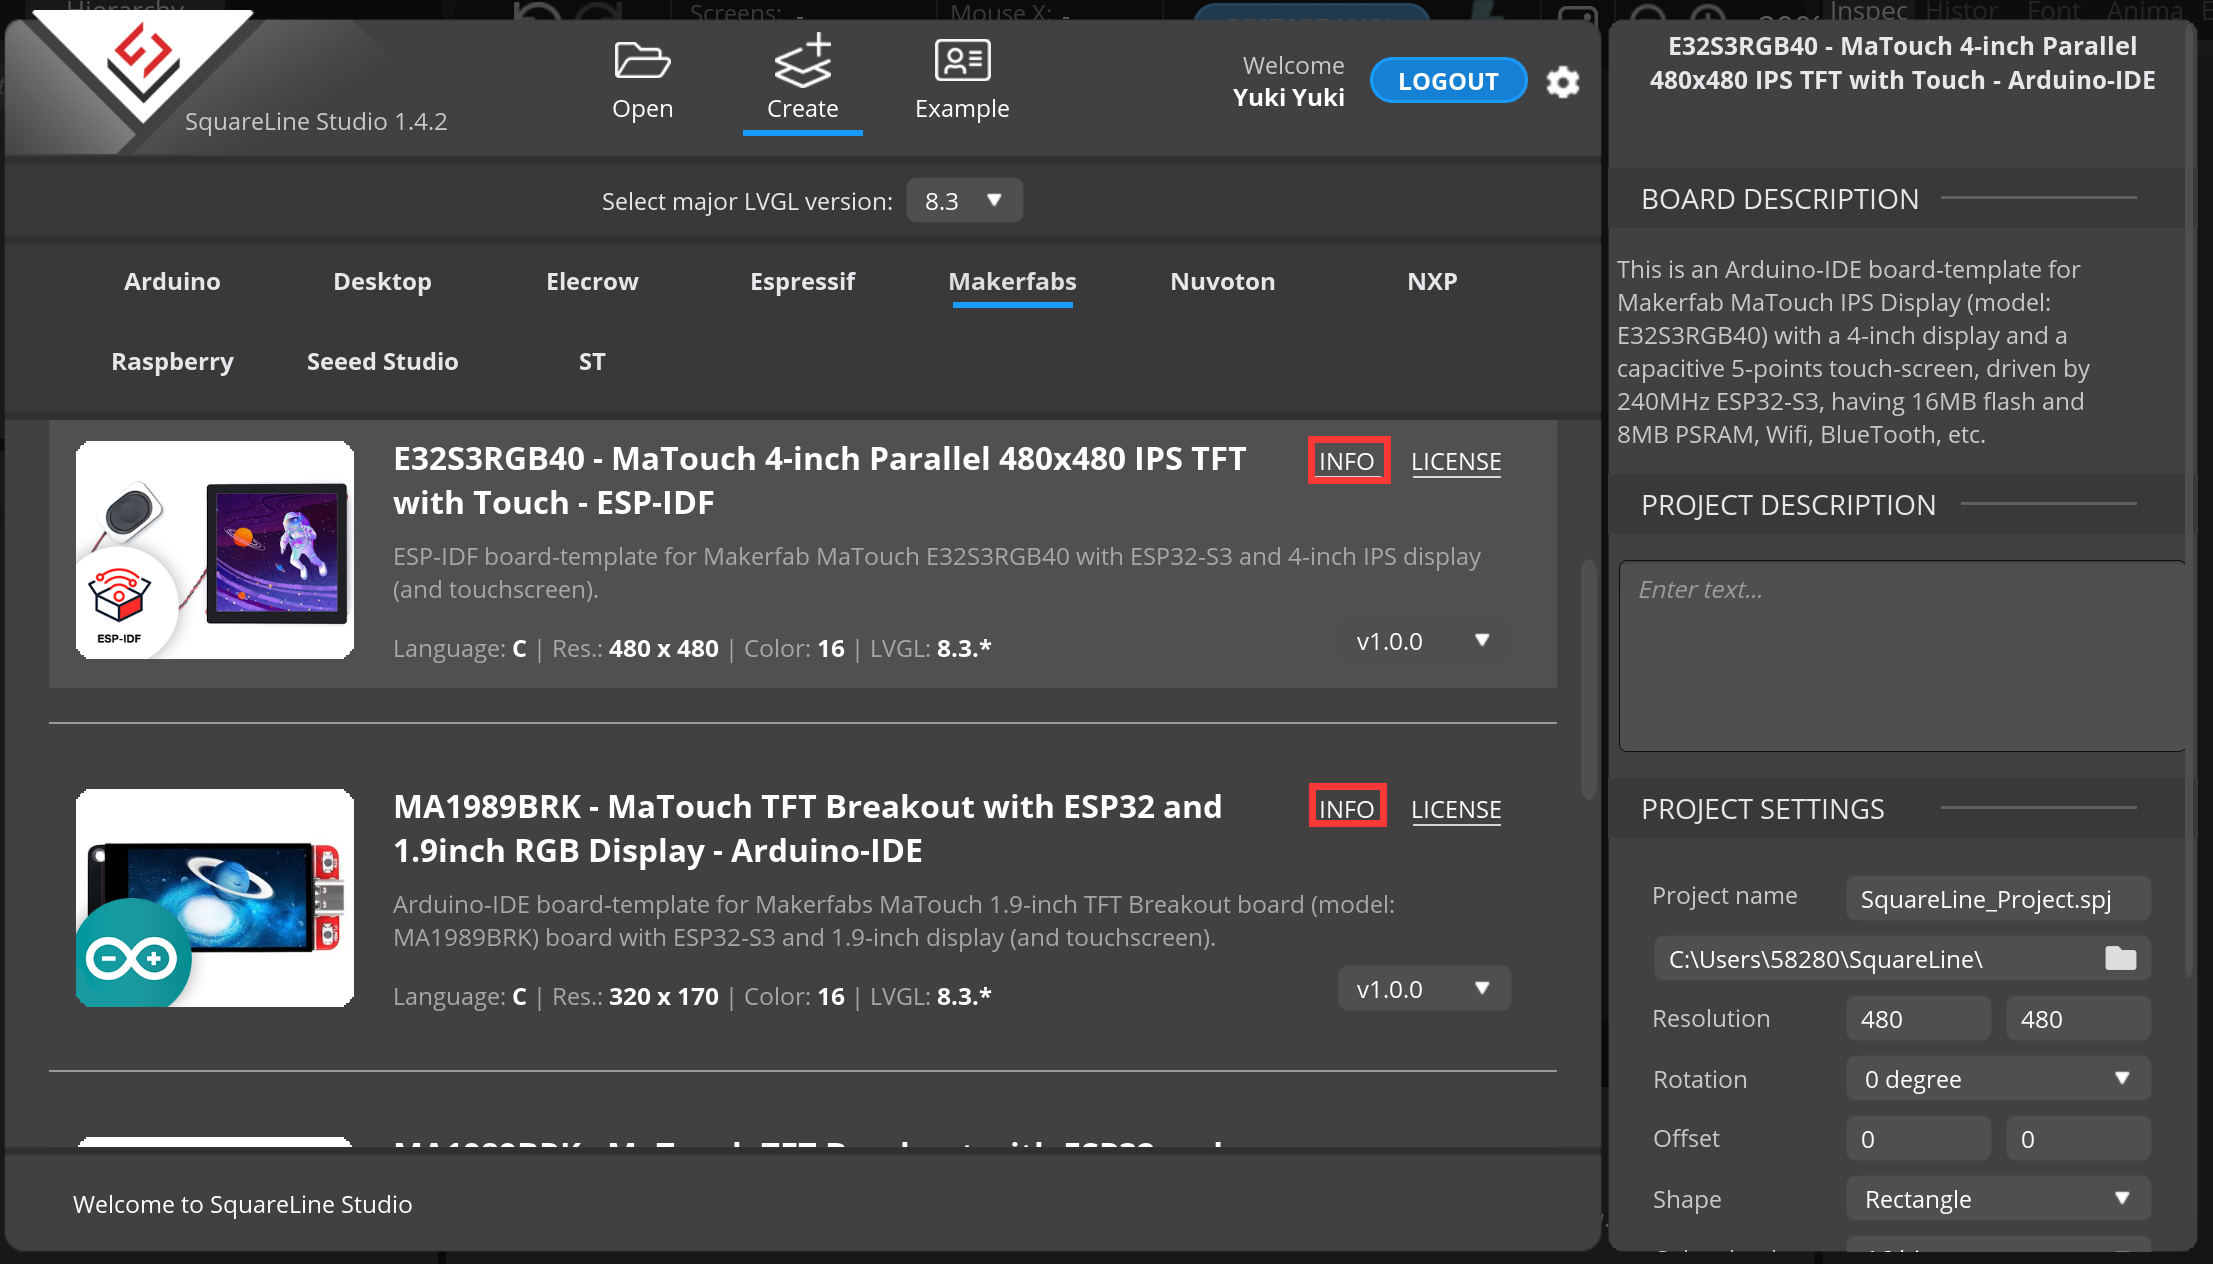Open LICENSE link for MA1989BRK board
The image size is (2213, 1264).
point(1456,809)
